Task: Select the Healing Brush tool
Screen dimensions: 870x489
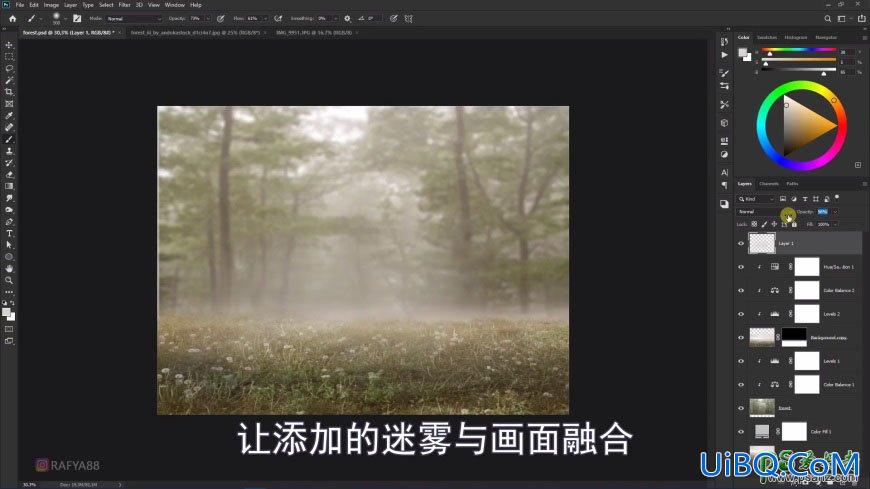Action: point(9,127)
